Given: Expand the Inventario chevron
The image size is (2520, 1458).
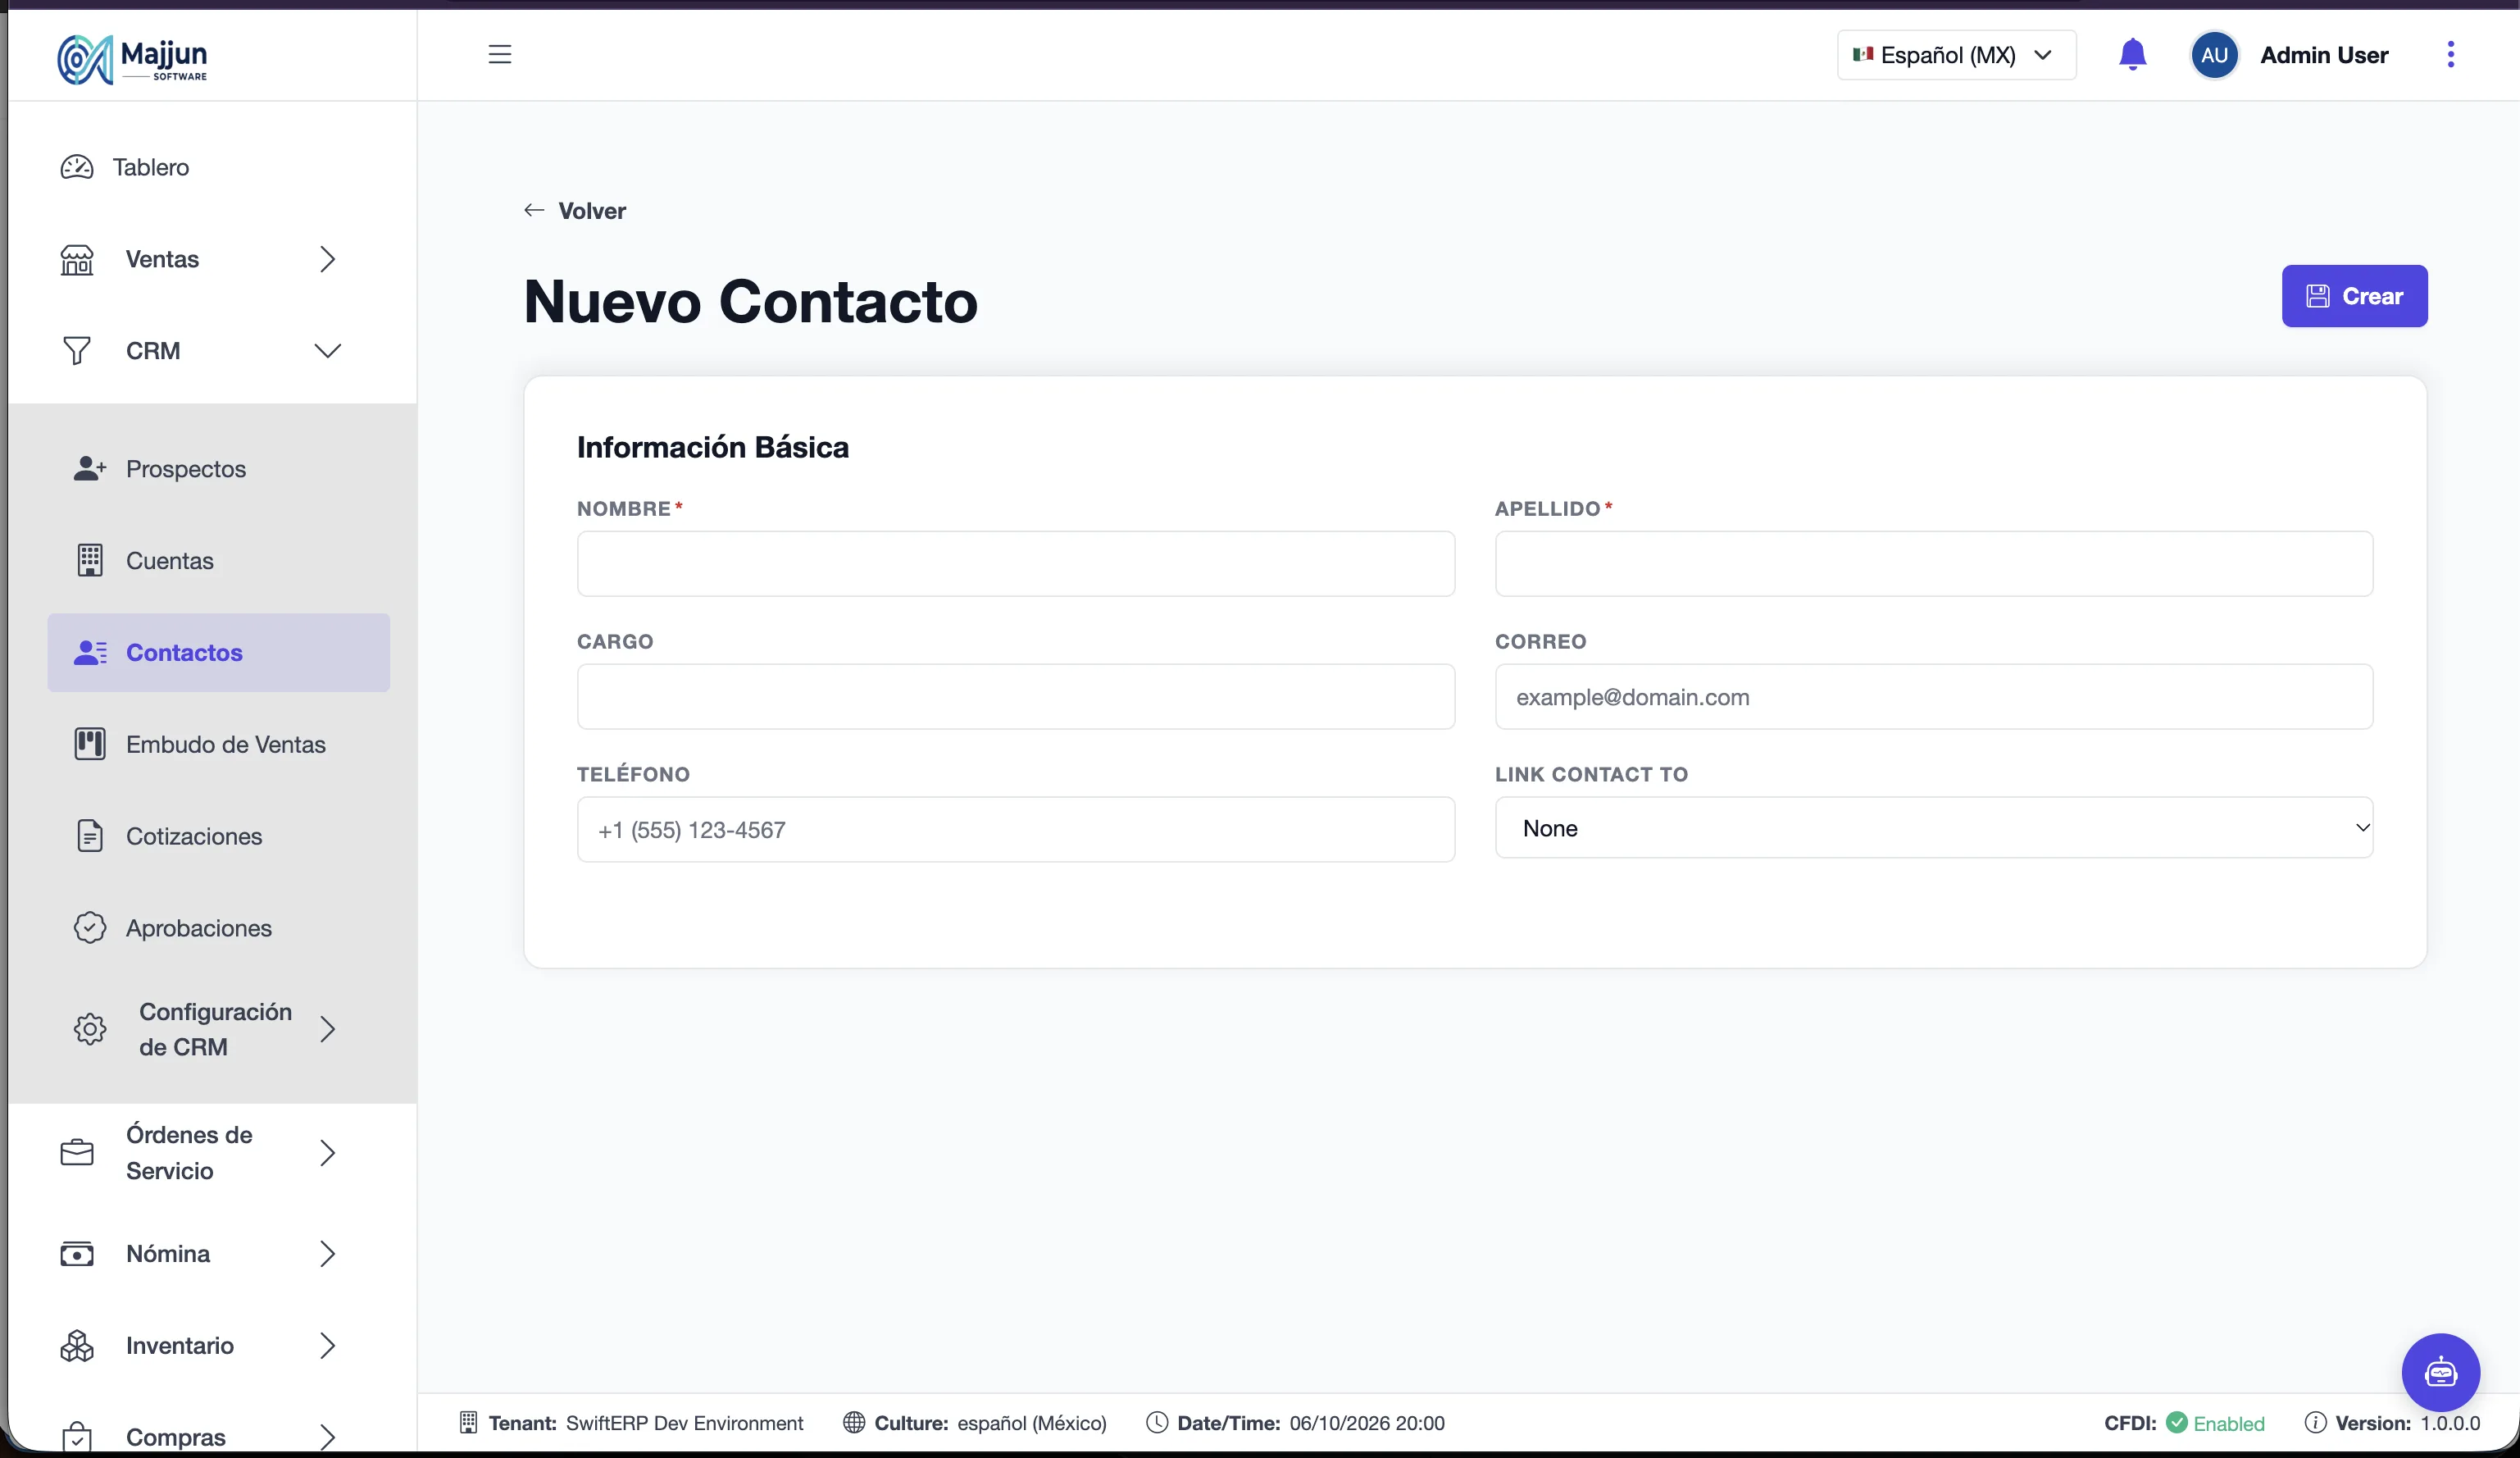Looking at the screenshot, I should tap(327, 1346).
